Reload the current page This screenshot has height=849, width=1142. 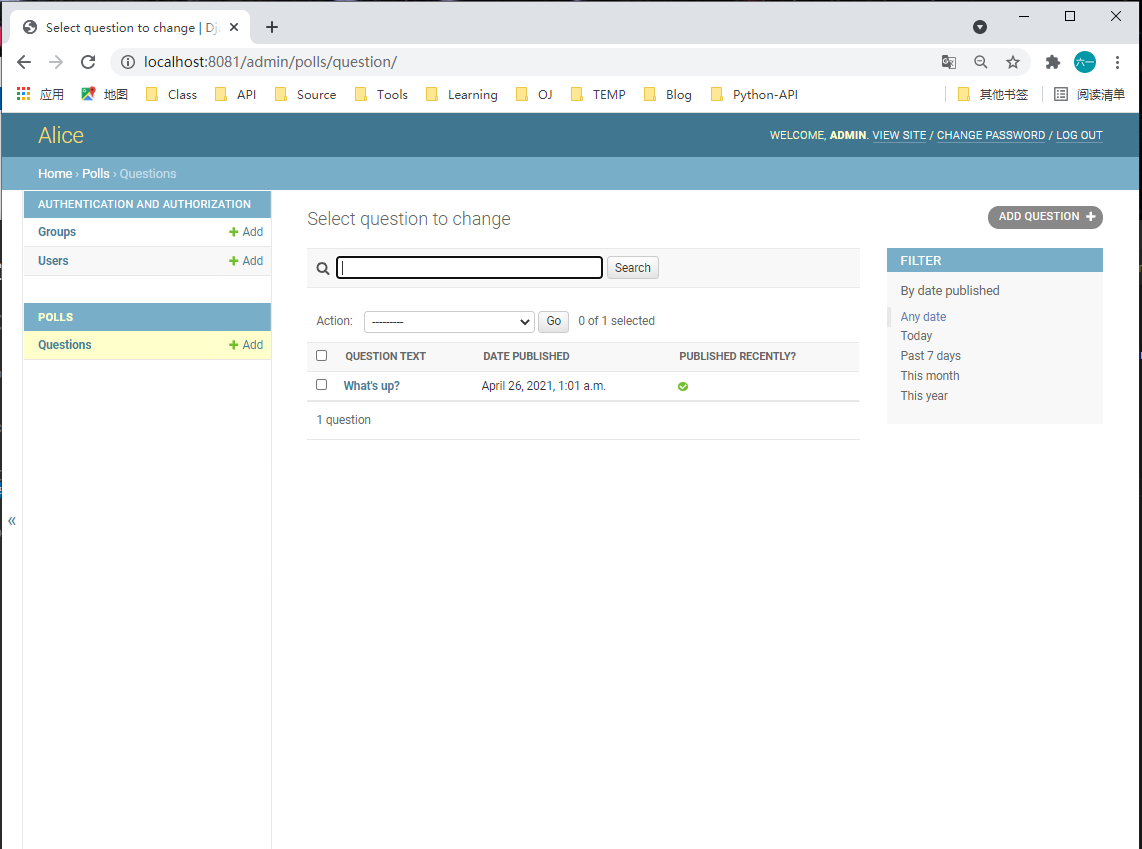coord(88,62)
